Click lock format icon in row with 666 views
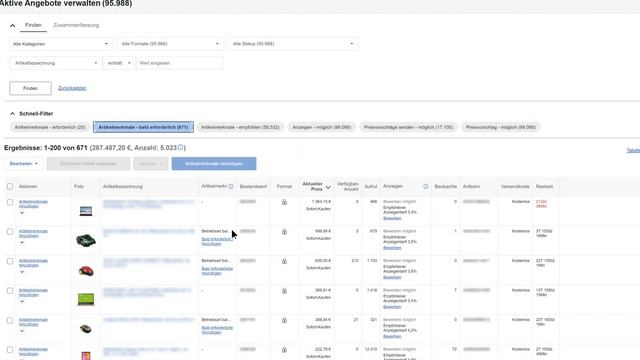The image size is (640, 360). pyautogui.click(x=284, y=202)
